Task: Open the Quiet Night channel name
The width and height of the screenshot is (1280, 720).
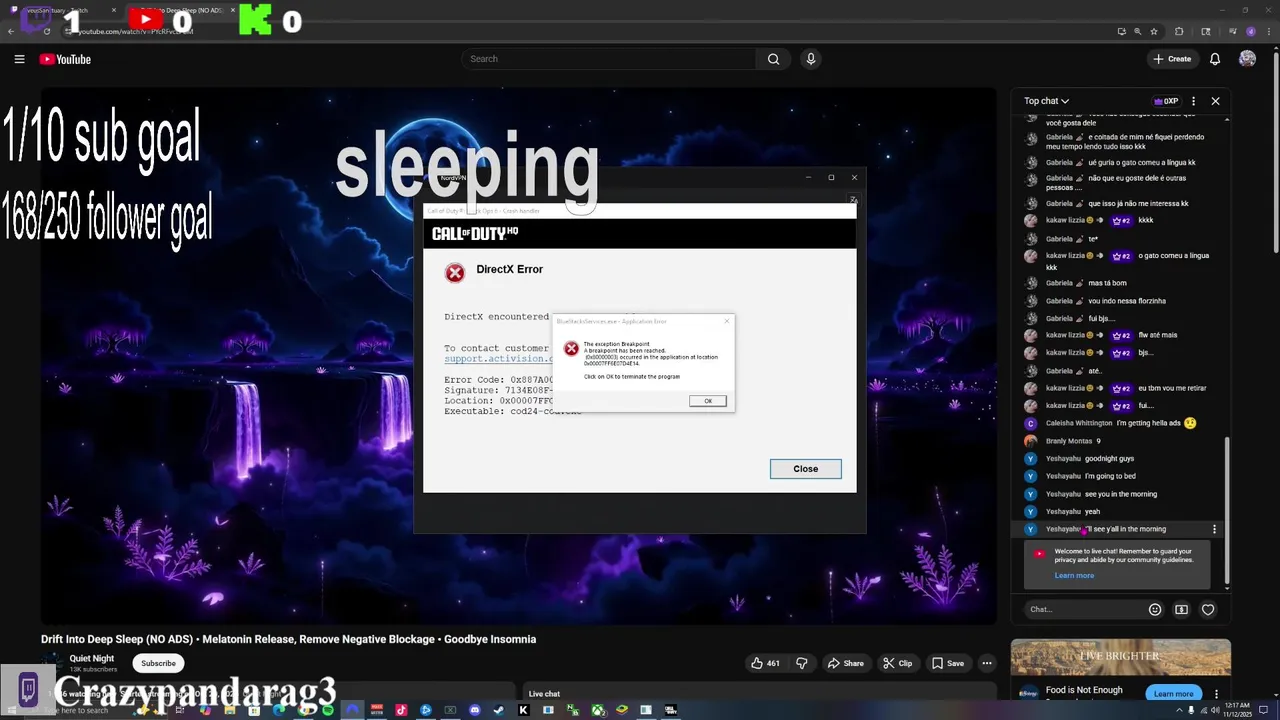Action: [x=92, y=658]
